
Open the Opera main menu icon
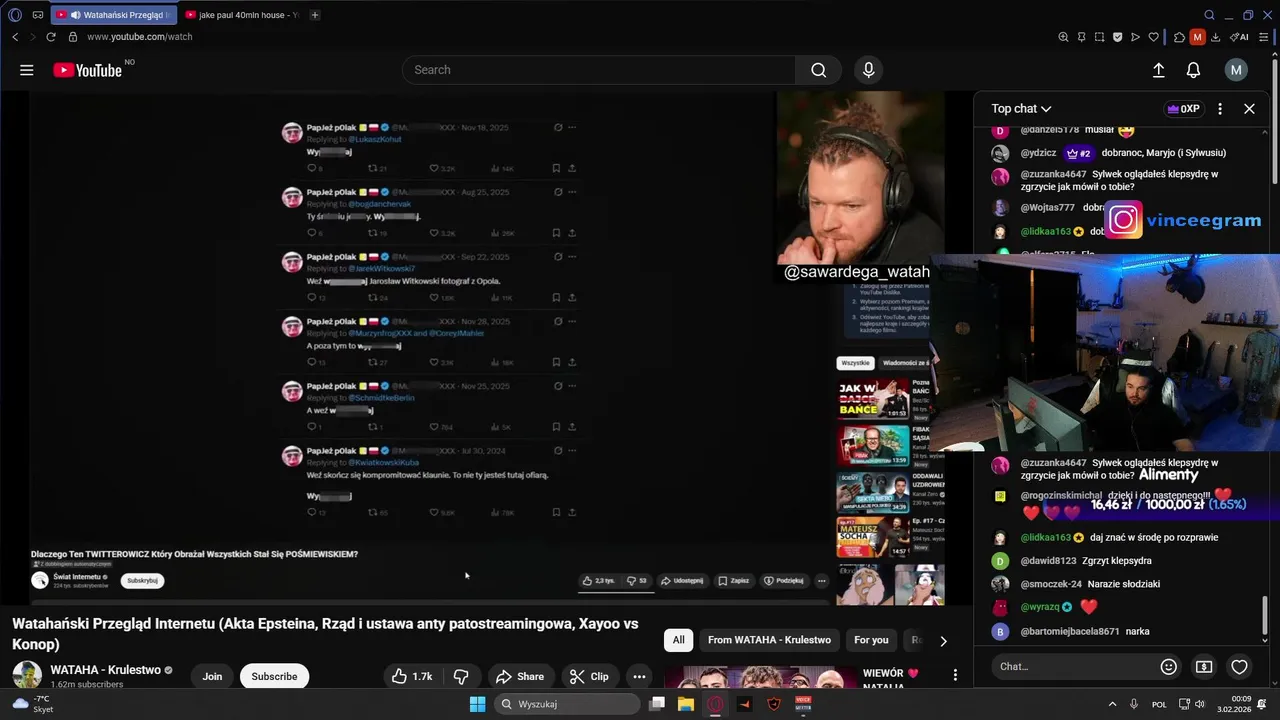(15, 15)
